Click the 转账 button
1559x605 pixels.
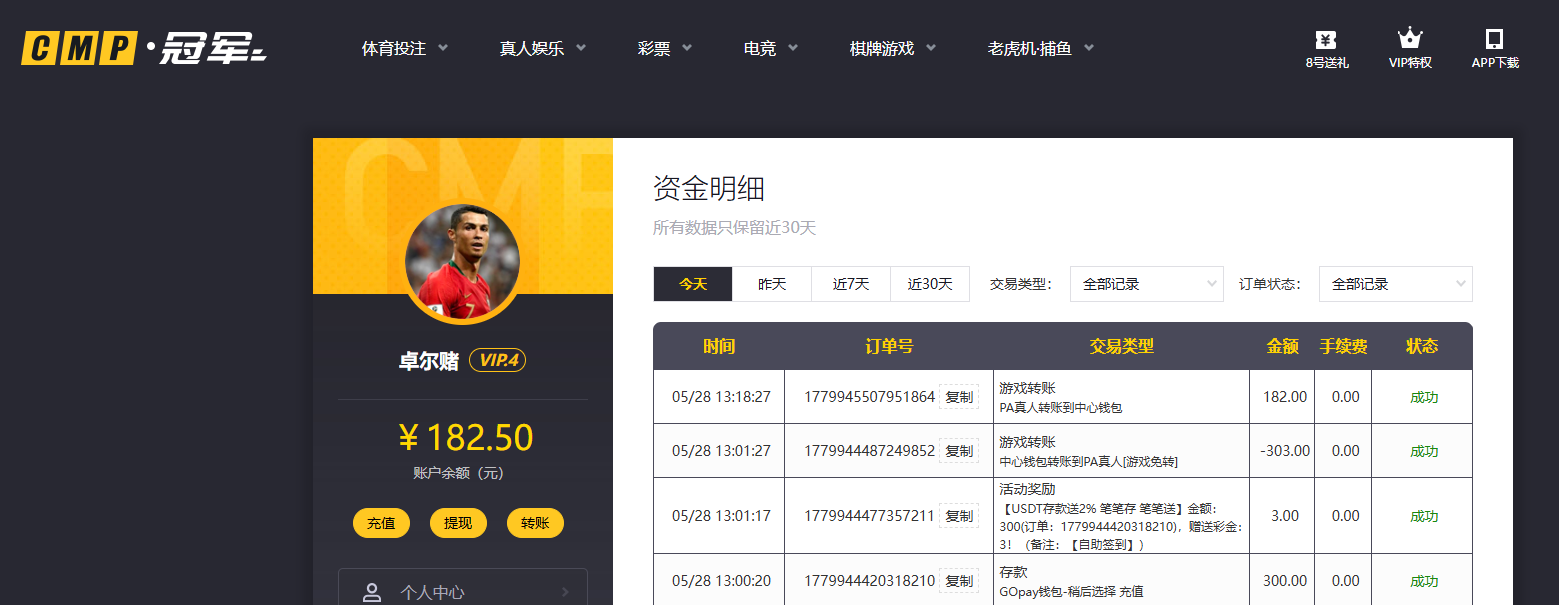[535, 523]
